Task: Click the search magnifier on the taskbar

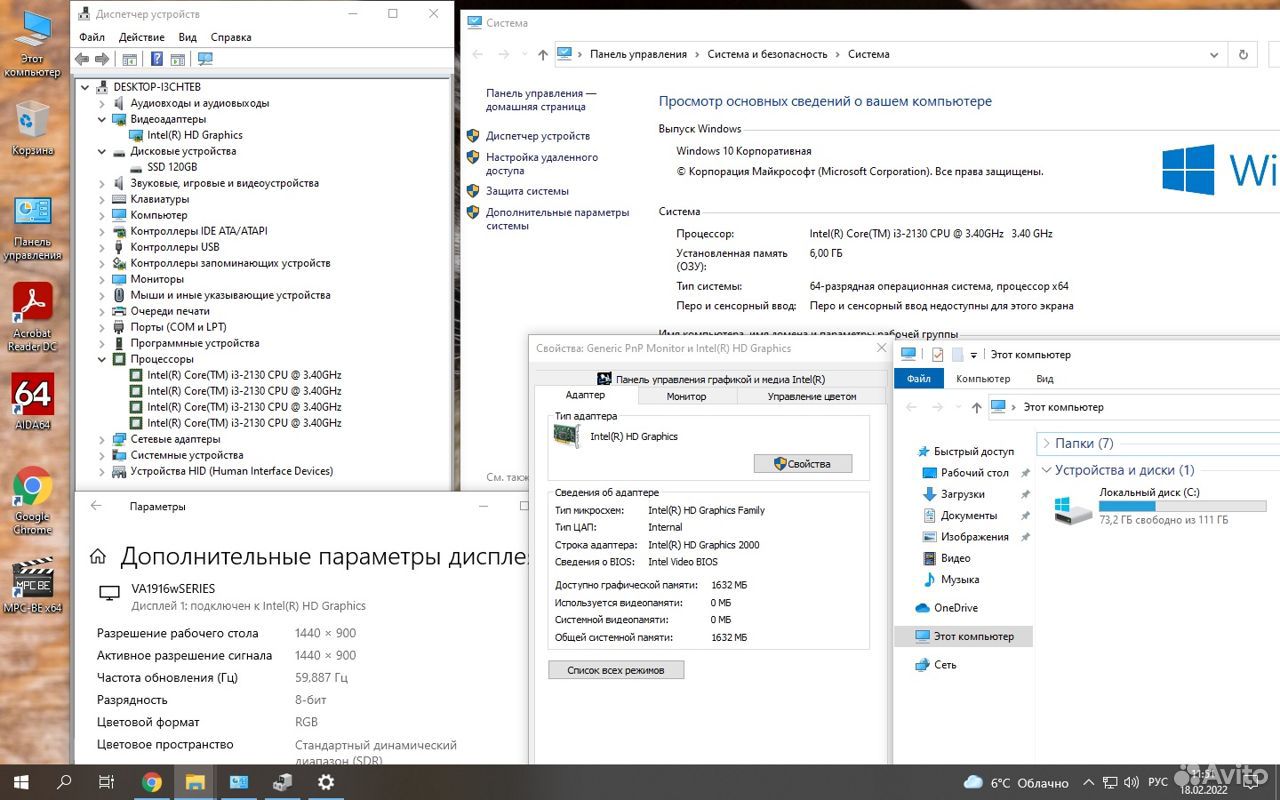Action: pyautogui.click(x=64, y=782)
